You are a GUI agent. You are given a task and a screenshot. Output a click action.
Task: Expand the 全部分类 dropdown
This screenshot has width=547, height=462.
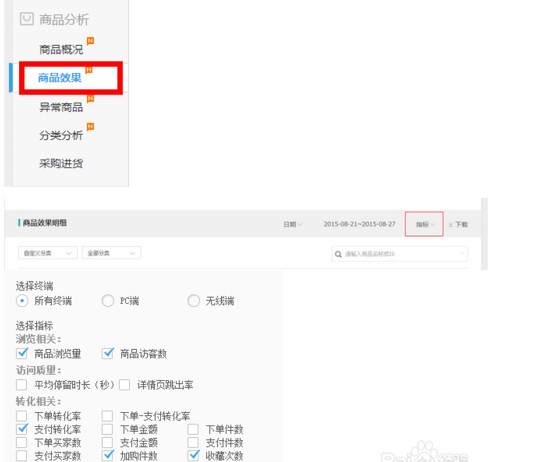(111, 253)
